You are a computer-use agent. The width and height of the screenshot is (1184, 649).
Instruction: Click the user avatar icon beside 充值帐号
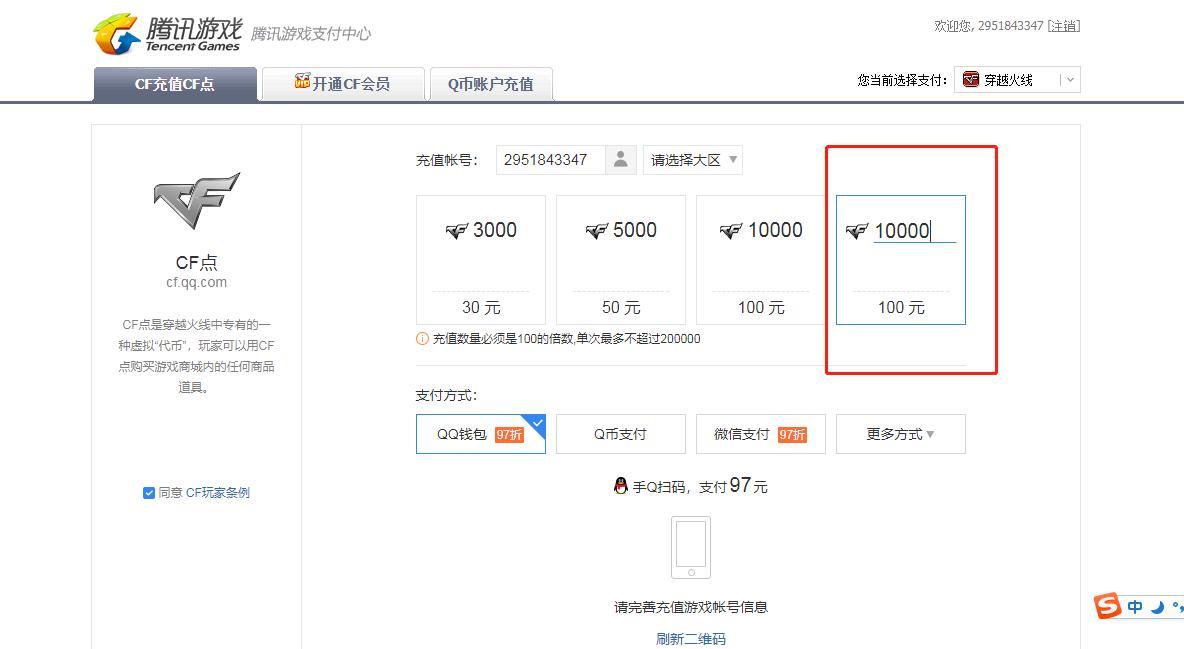[x=620, y=159]
